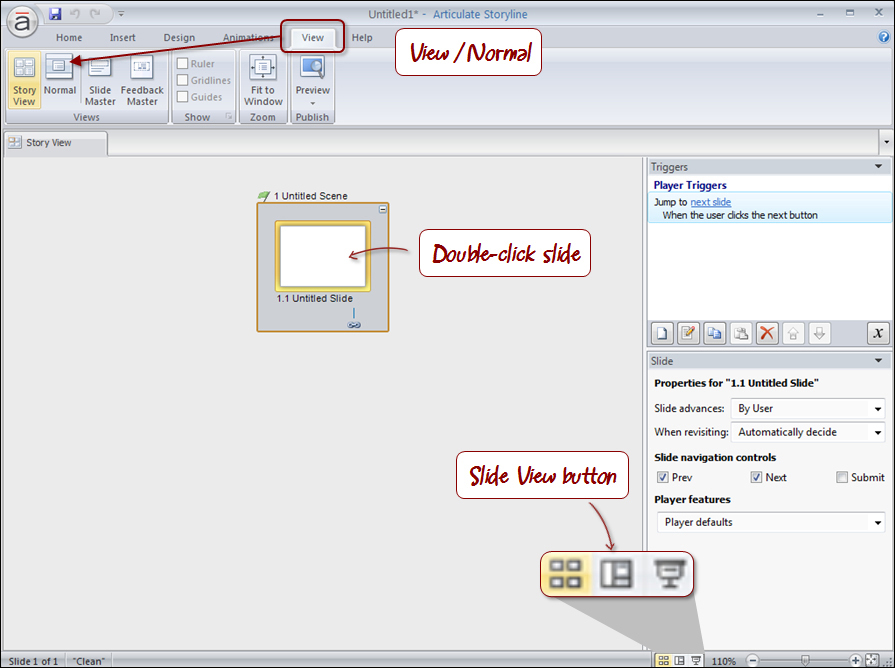The height and width of the screenshot is (668, 895).
Task: Copy the selected trigger
Action: 715,333
